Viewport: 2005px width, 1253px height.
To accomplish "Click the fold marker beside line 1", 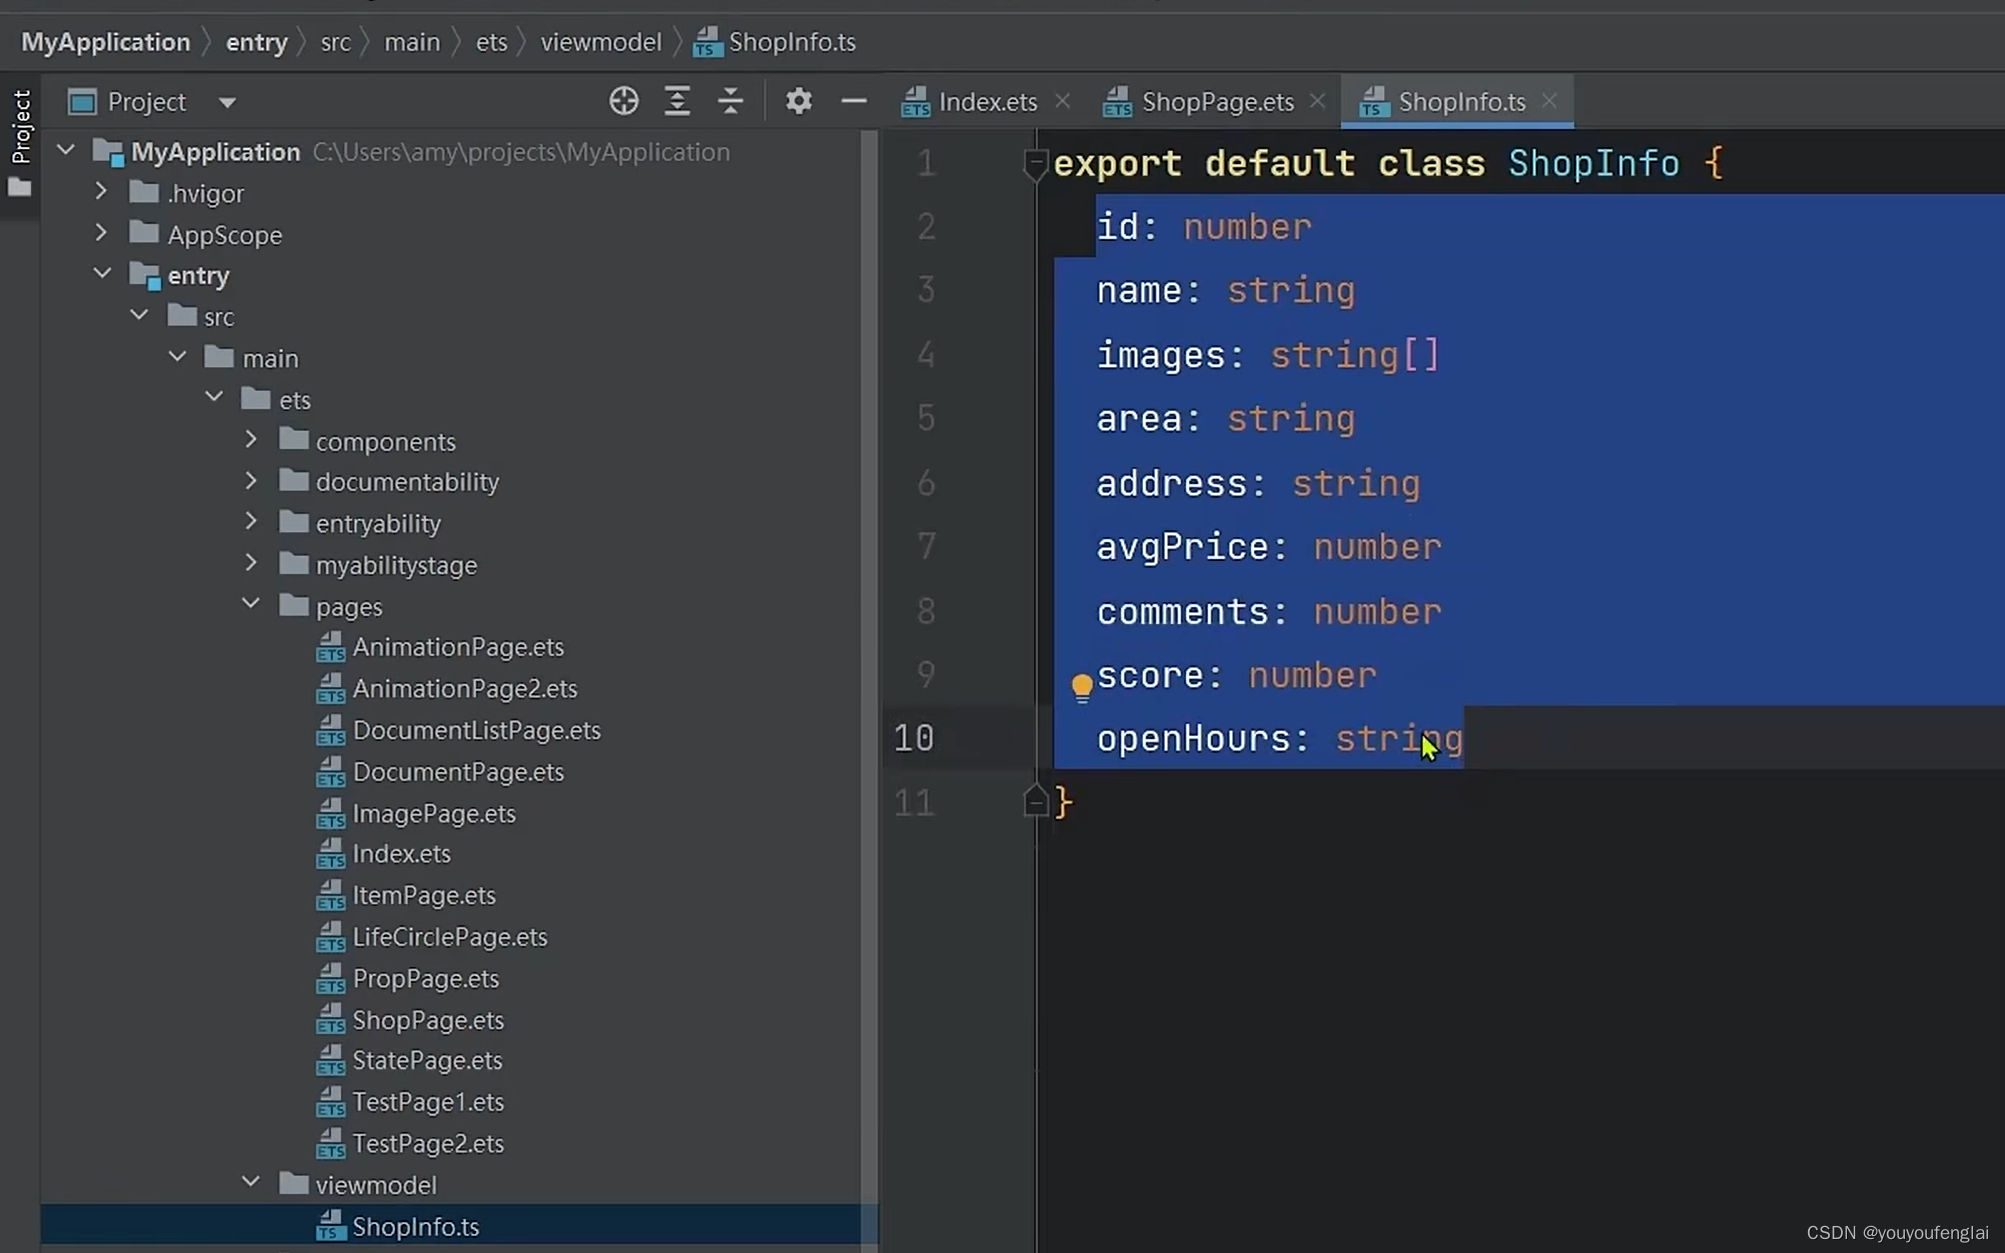I will pyautogui.click(x=1035, y=163).
